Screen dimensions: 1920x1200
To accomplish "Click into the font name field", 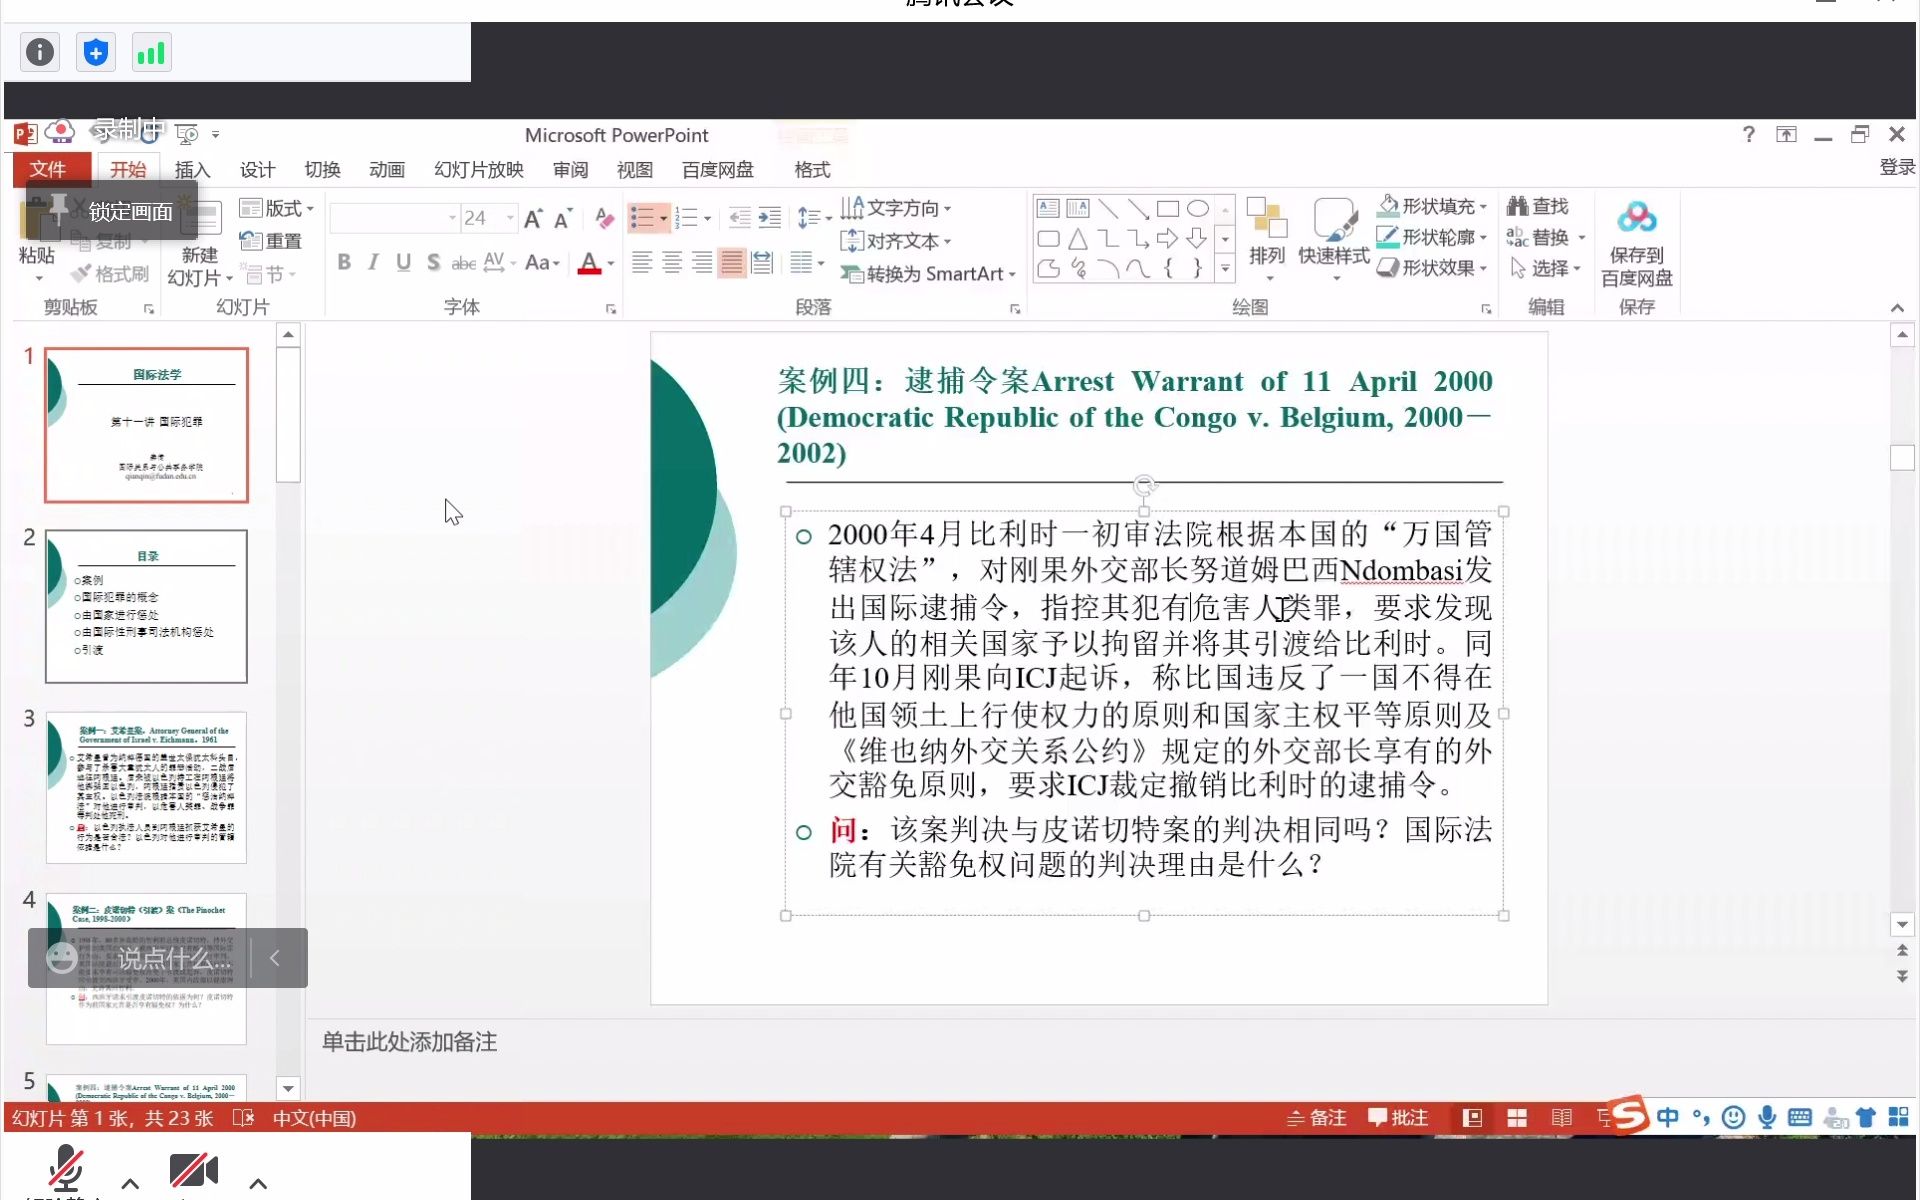I will pos(394,218).
